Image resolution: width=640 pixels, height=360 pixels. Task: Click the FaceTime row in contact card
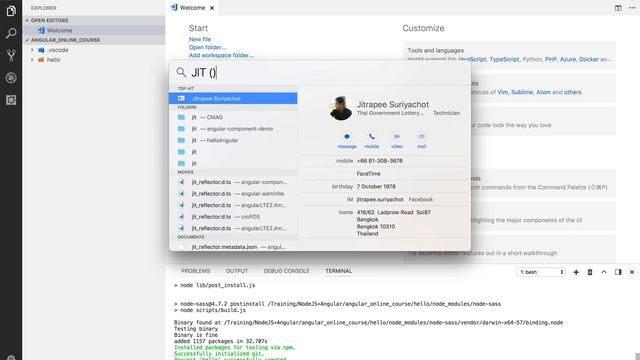369,173
